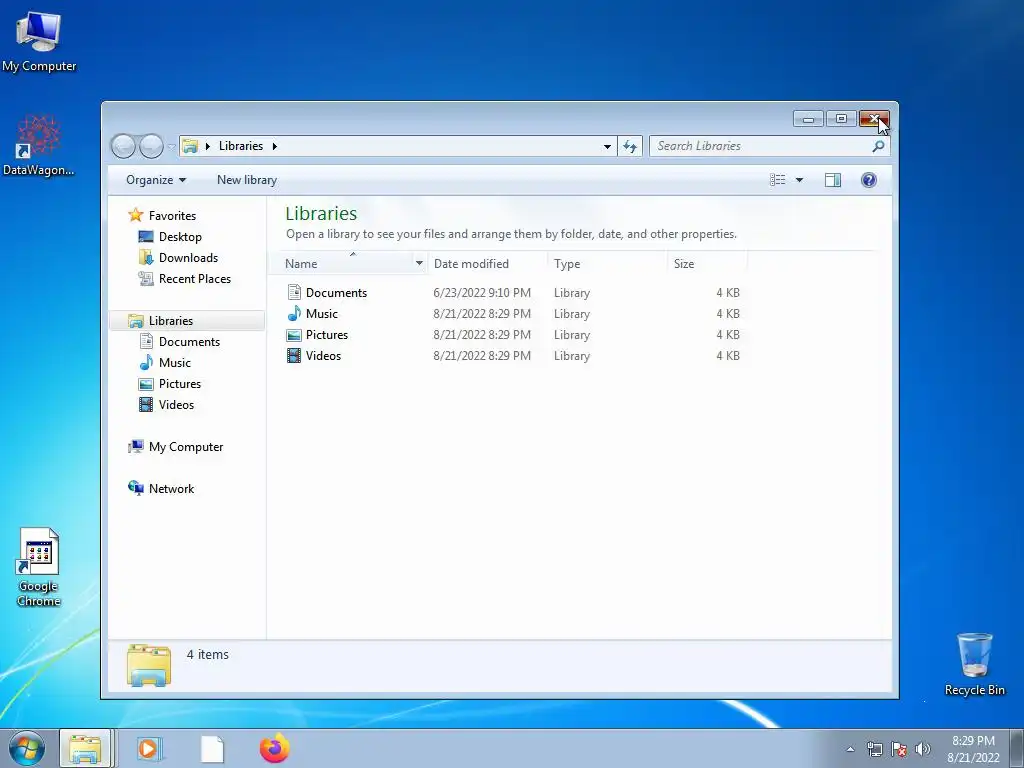The width and height of the screenshot is (1024, 768).
Task: Click the search magnifier icon
Action: click(x=878, y=146)
